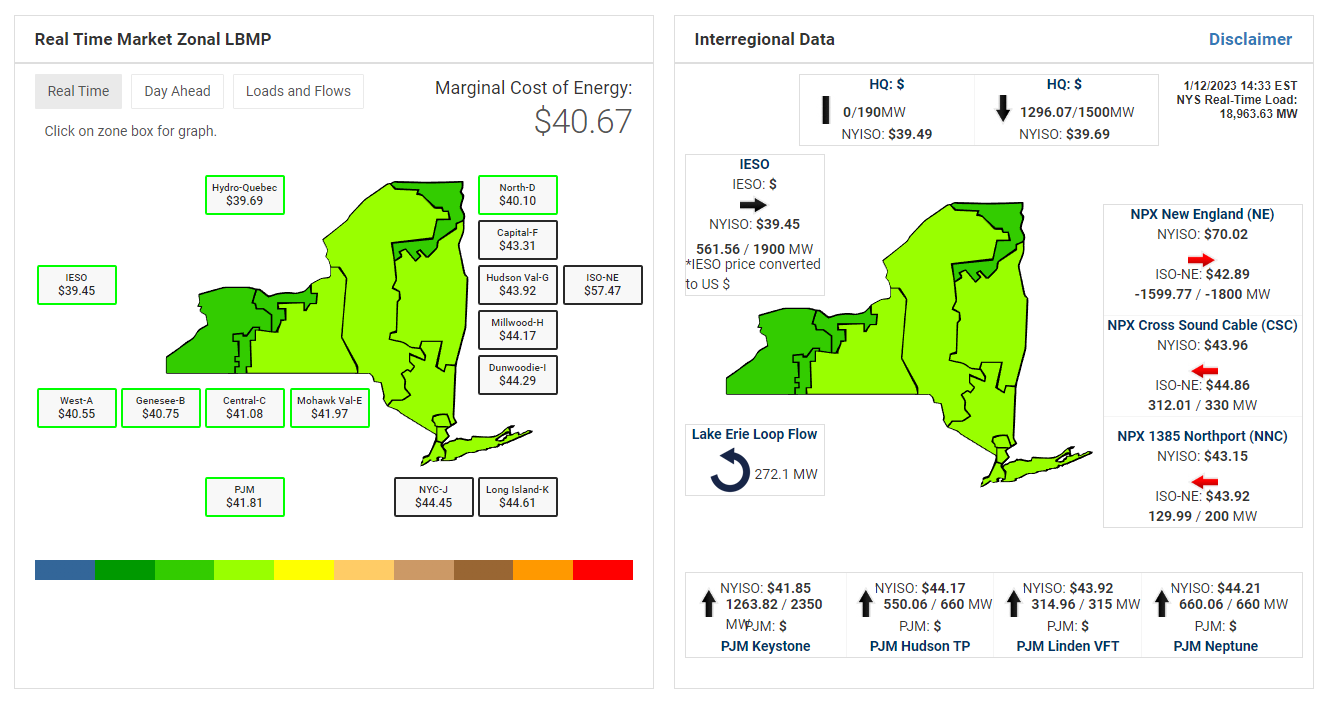1335x703 pixels.
Task: Click the Lake Erie Loop Flow circular arrow
Action: [x=730, y=470]
